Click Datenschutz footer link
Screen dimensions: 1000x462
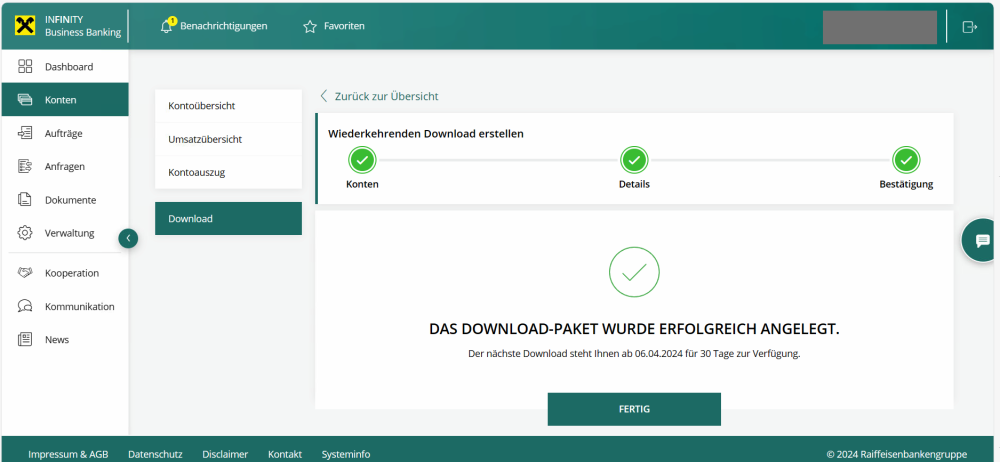155,454
